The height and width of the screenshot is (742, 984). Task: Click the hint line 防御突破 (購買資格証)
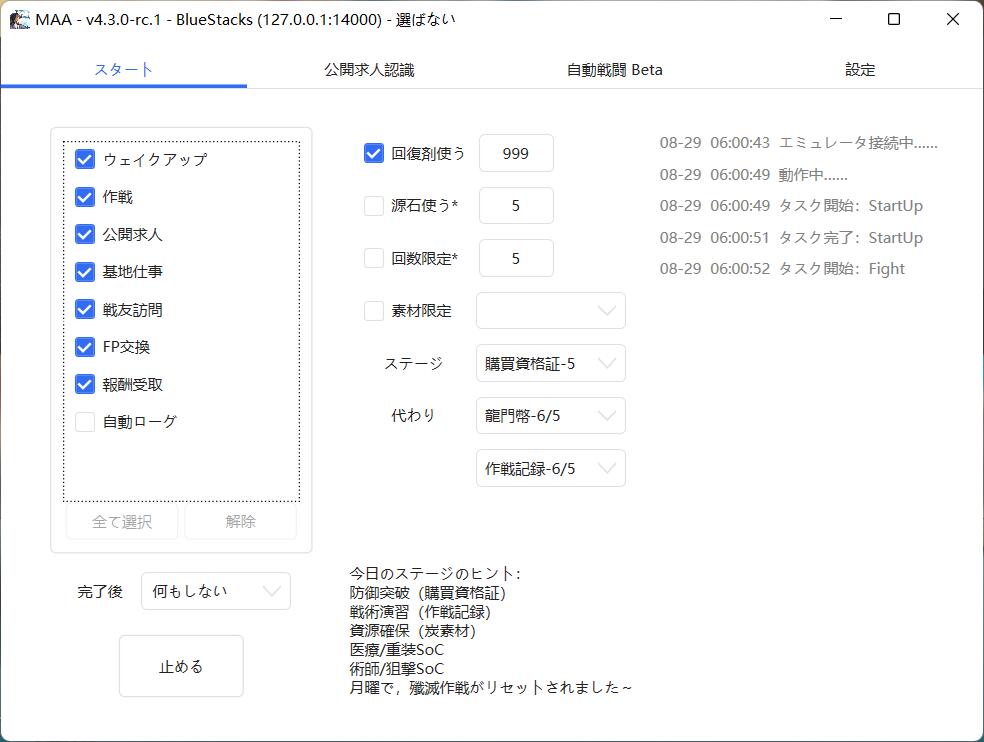pos(427,593)
